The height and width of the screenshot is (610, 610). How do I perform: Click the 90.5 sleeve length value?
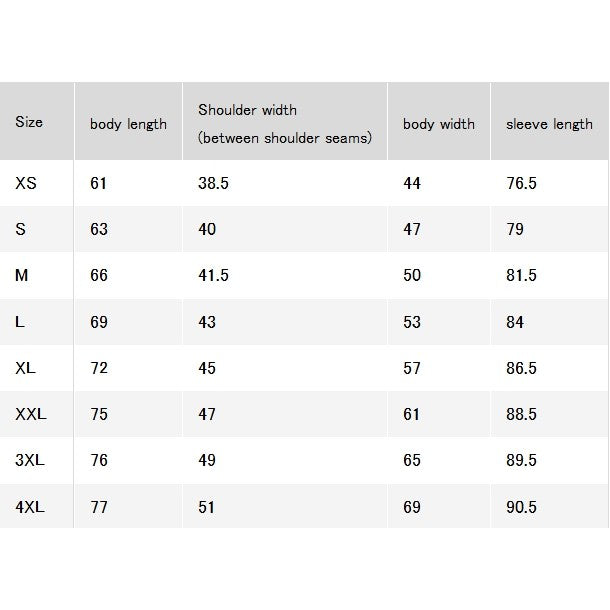click(x=521, y=507)
